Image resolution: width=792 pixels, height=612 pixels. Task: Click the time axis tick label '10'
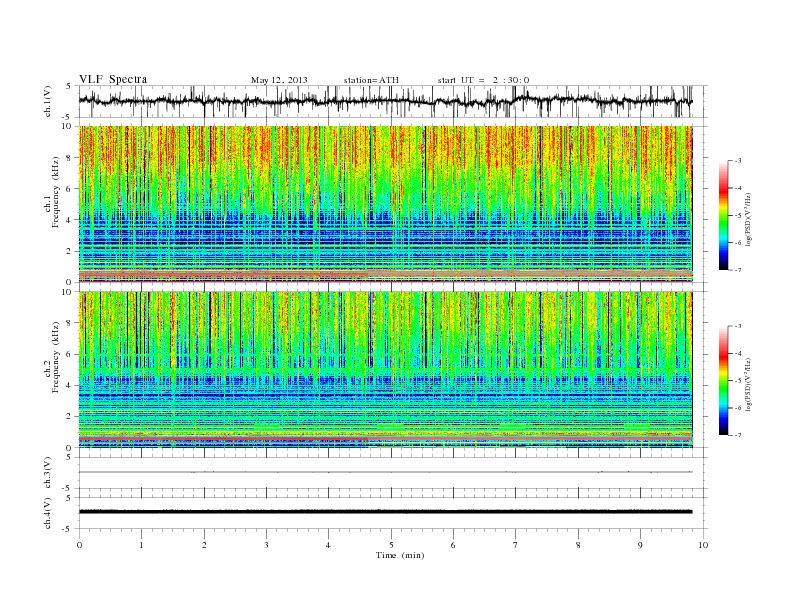pos(703,545)
